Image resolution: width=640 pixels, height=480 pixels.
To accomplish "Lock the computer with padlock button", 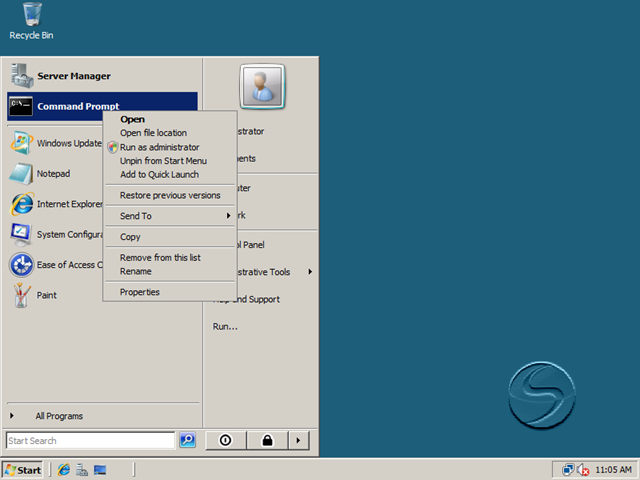I will pyautogui.click(x=267, y=440).
